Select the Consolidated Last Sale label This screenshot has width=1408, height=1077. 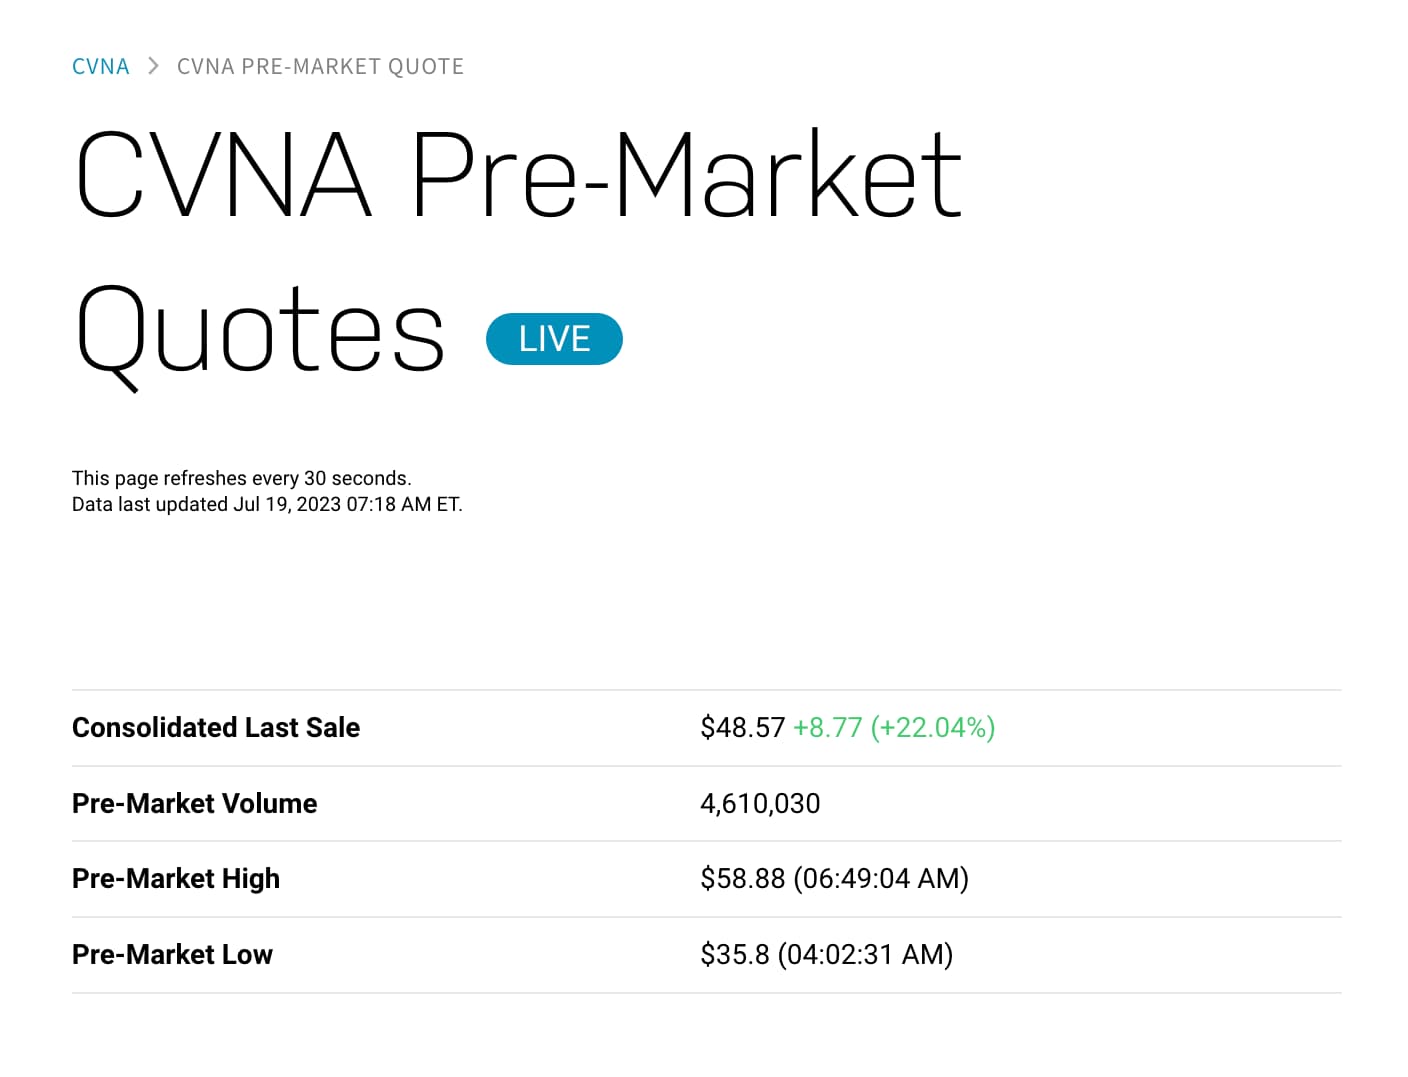point(216,727)
